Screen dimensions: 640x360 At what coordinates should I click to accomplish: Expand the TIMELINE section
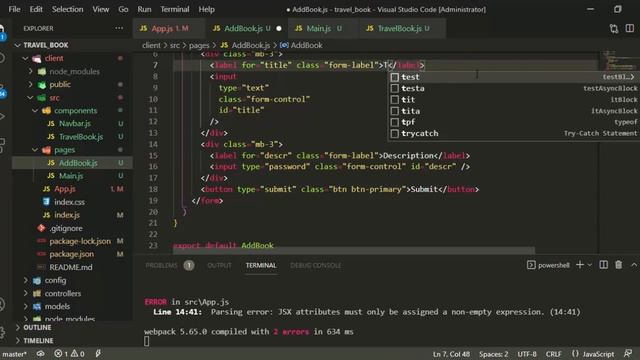tap(38, 340)
